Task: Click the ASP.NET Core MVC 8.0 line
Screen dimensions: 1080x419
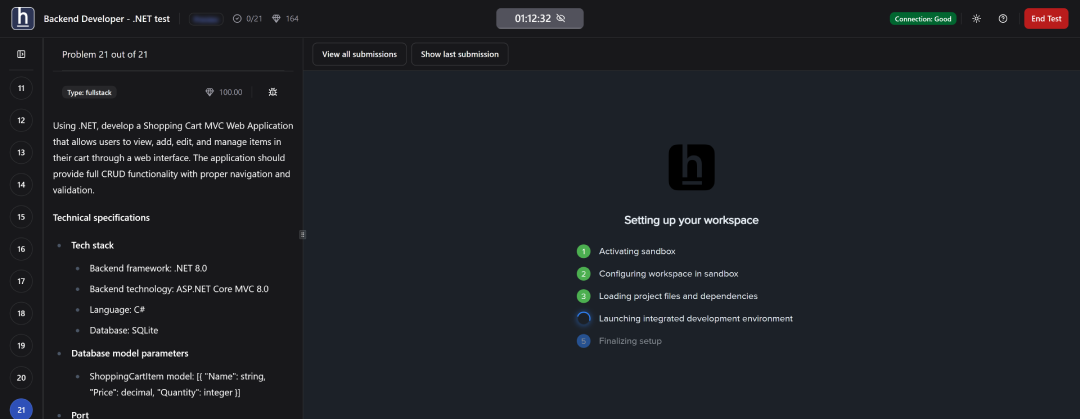Action: coord(179,289)
